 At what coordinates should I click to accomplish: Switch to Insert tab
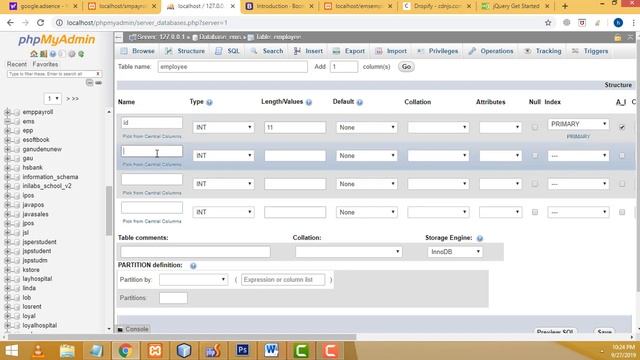[308, 51]
